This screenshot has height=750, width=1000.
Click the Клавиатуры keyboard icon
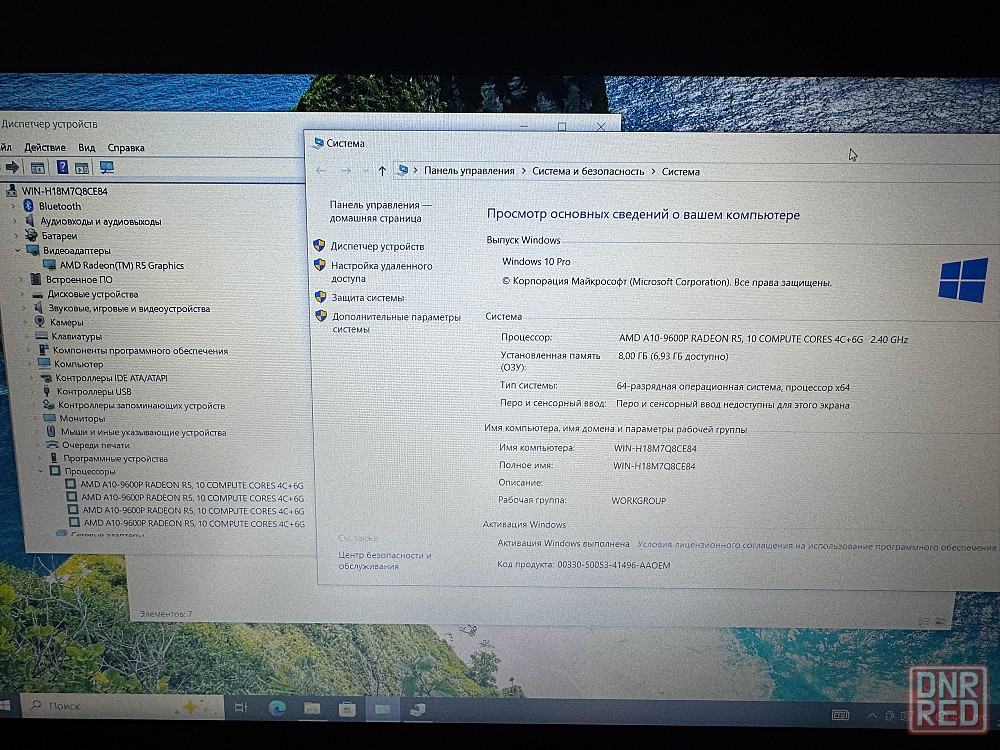(x=41, y=336)
